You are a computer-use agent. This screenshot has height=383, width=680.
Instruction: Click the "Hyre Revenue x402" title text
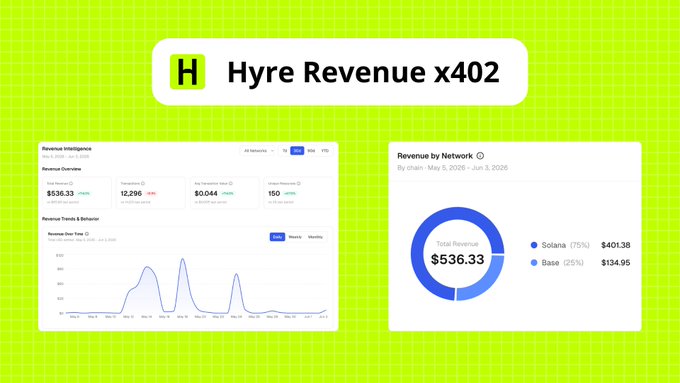(x=363, y=72)
